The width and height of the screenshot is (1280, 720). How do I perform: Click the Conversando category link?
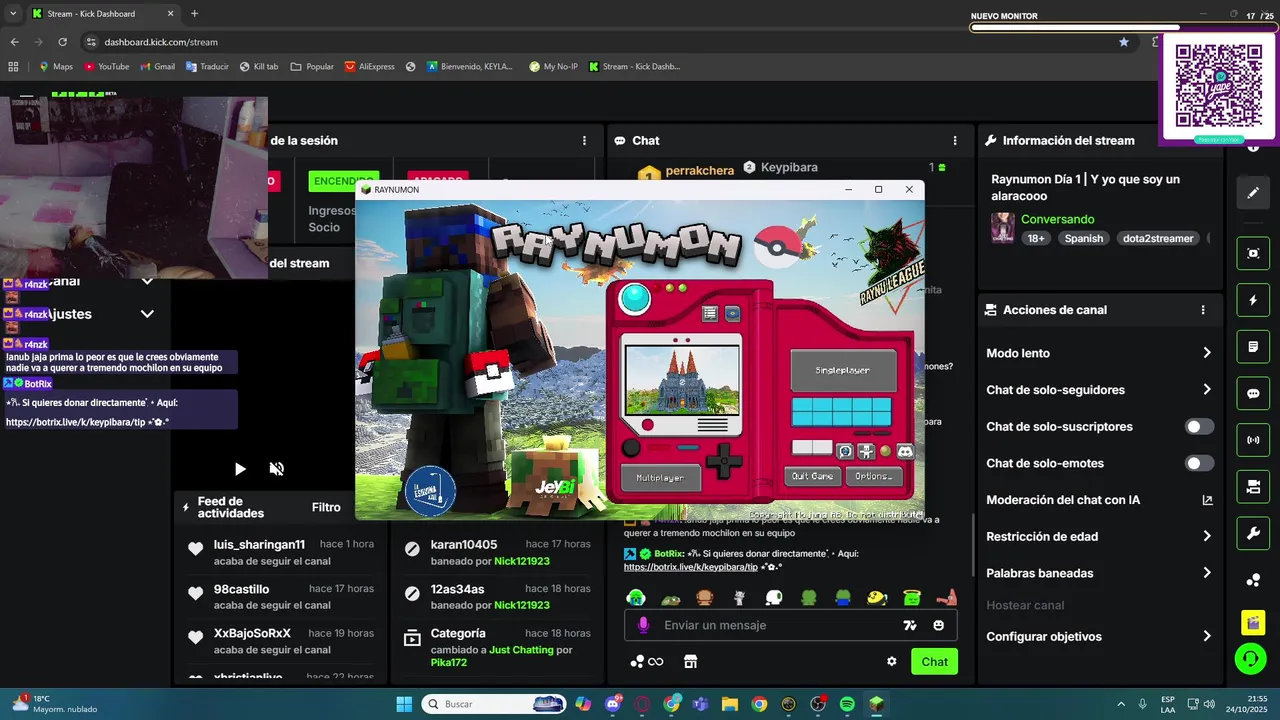(x=1057, y=219)
